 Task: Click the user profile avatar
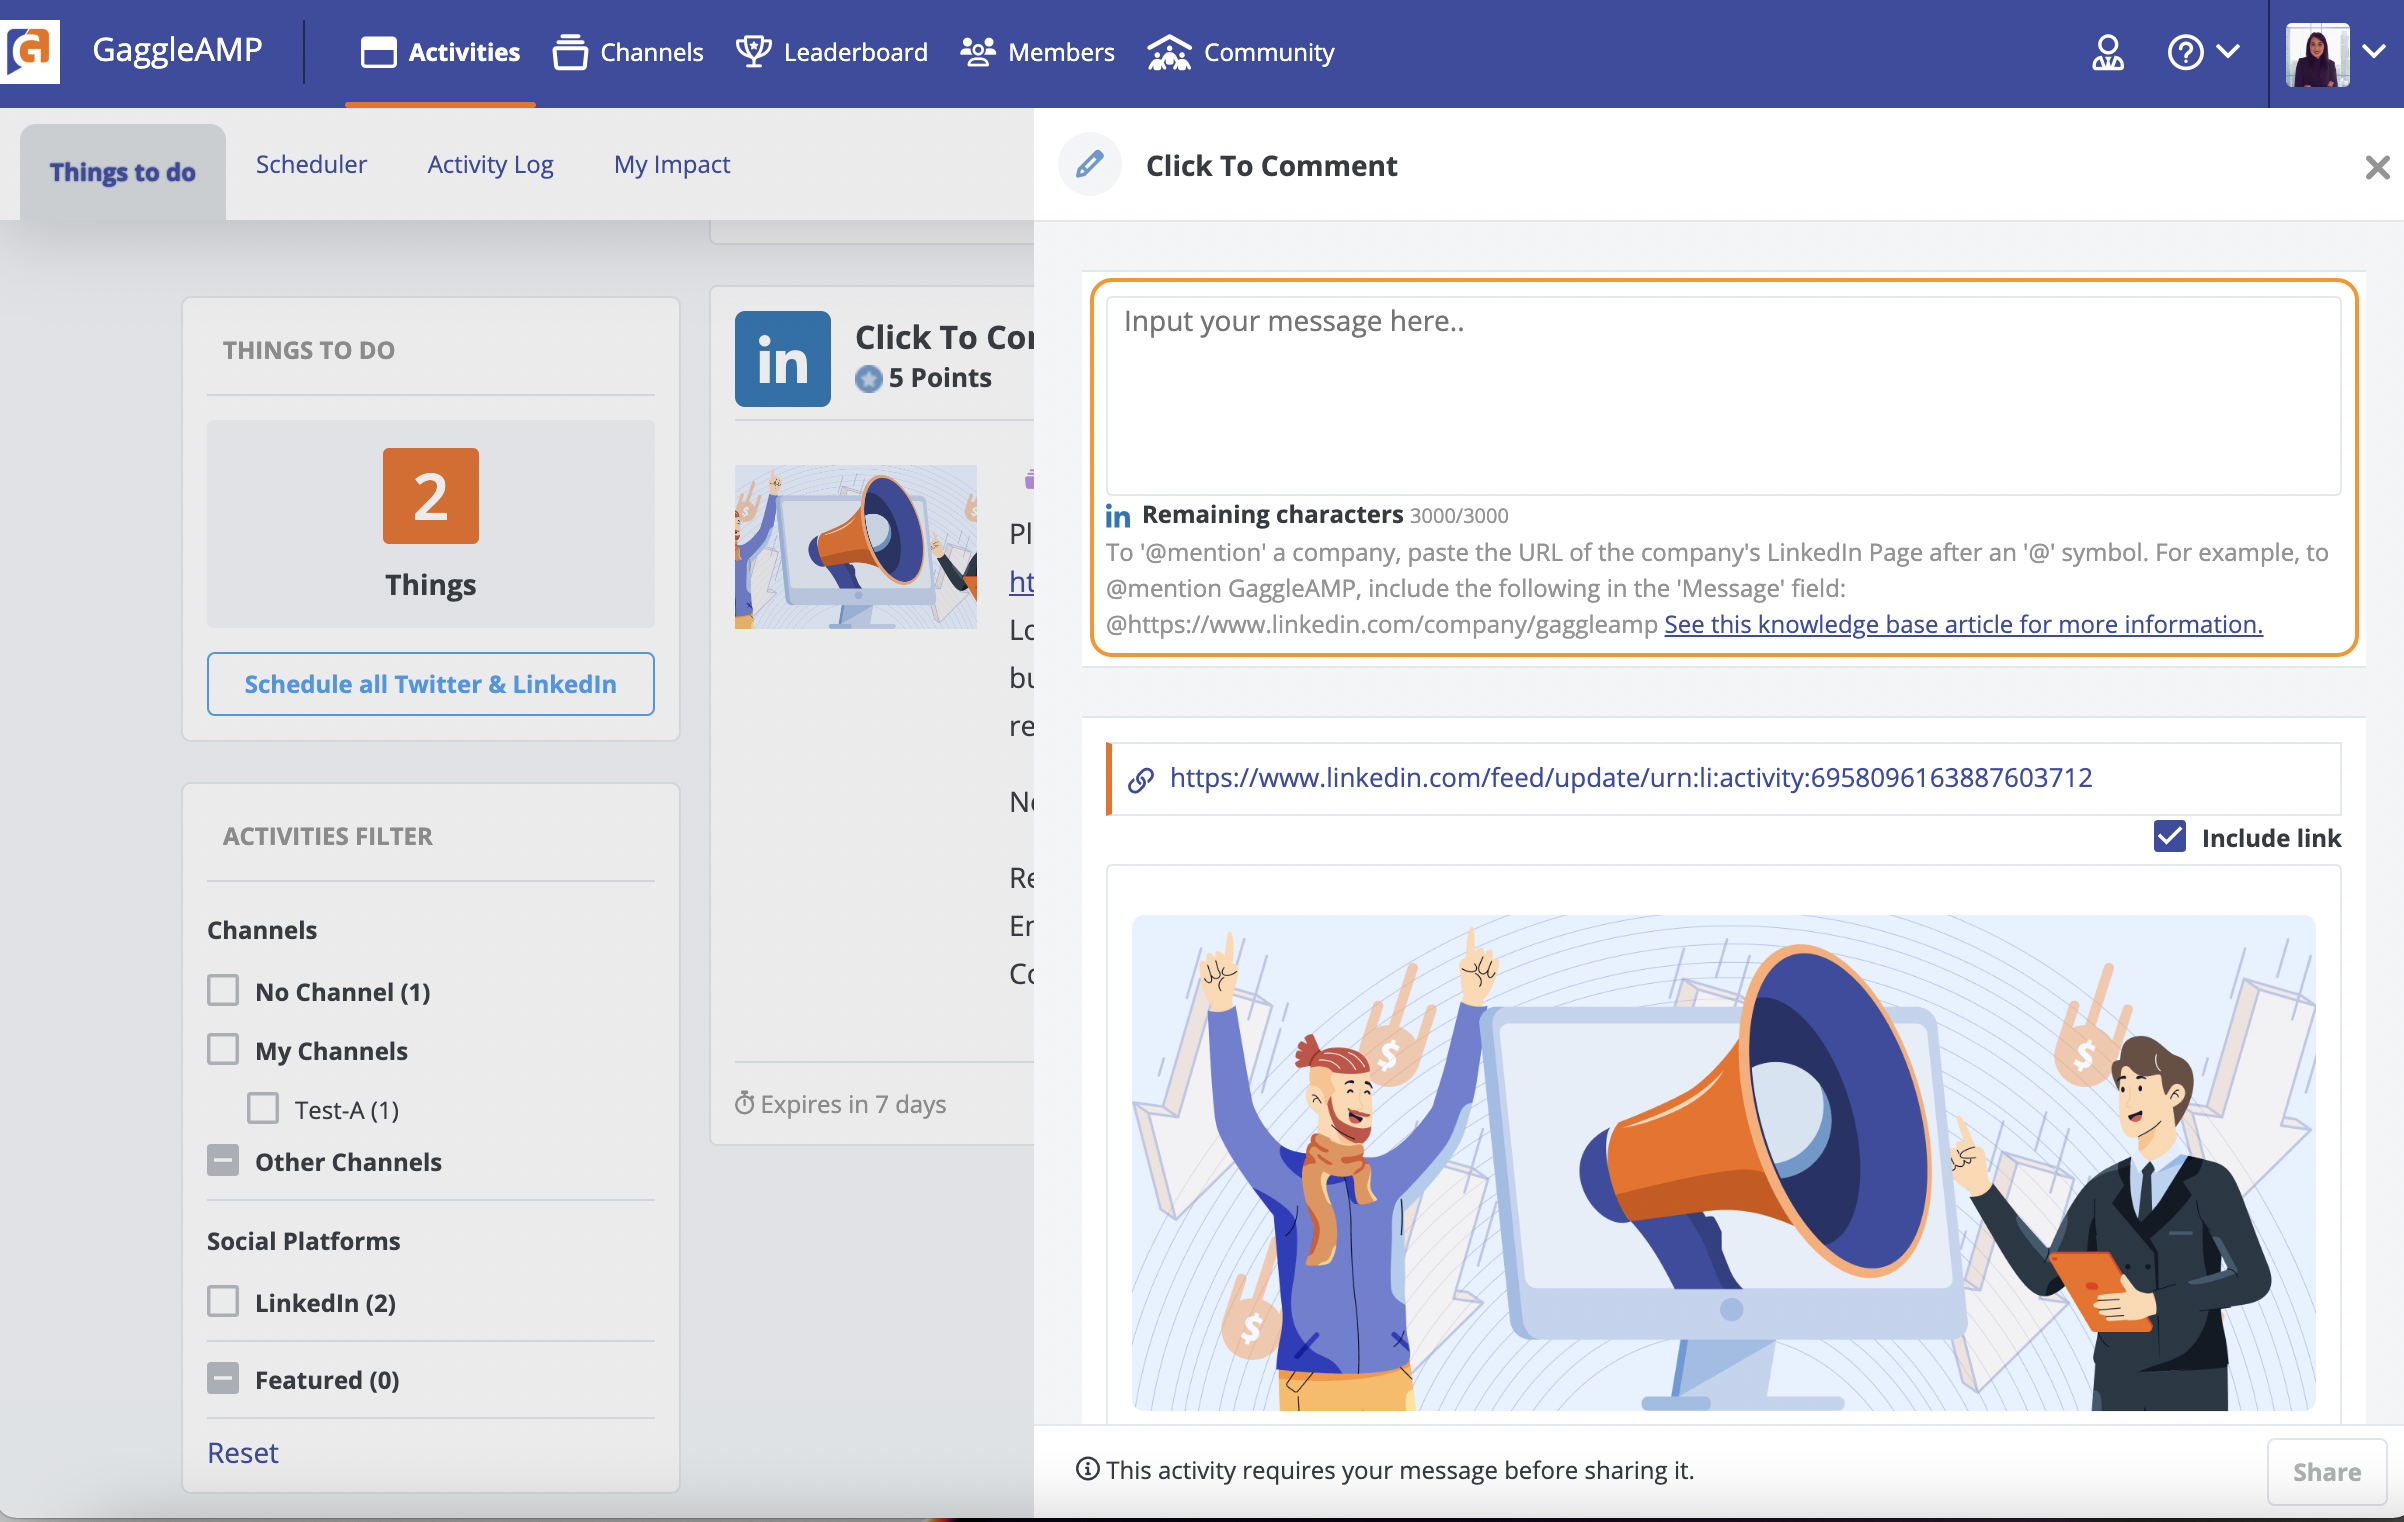2317,54
